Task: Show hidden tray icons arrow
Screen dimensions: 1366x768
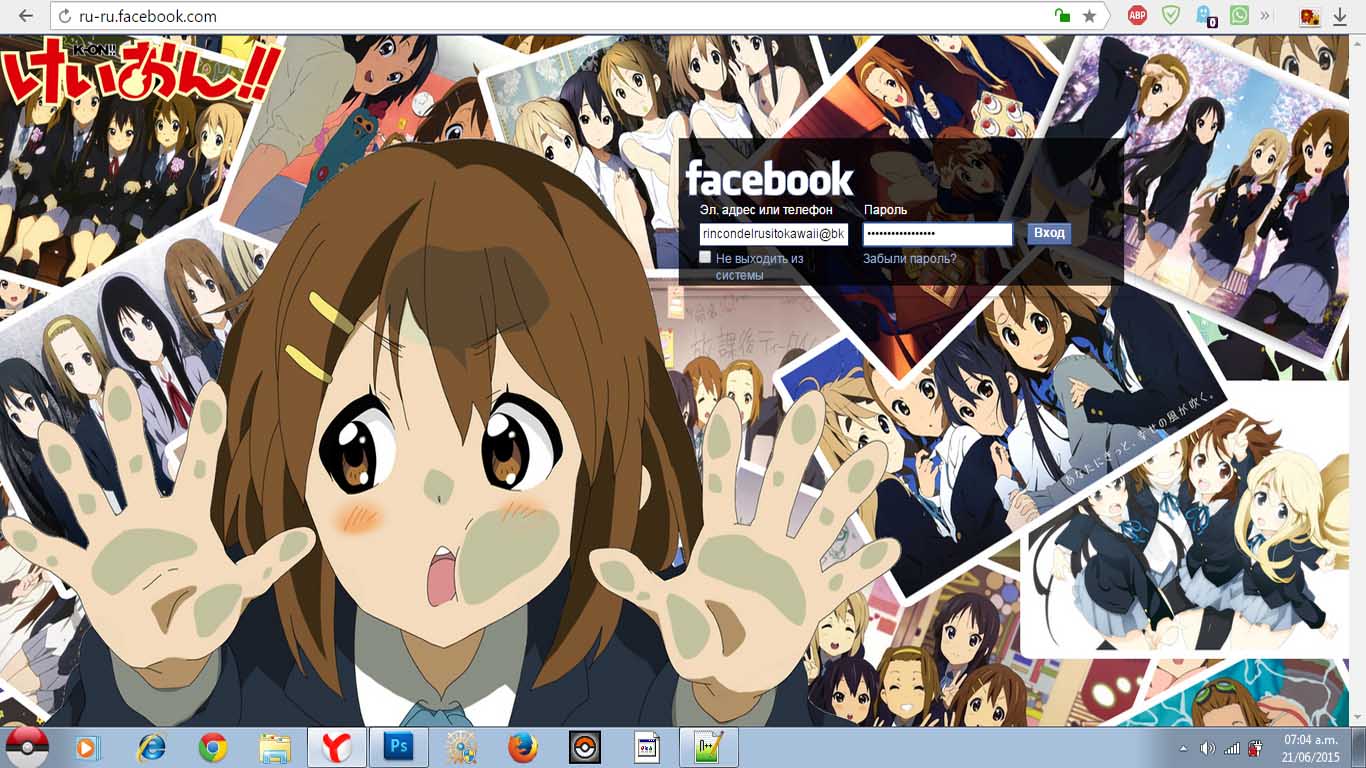Action: (1184, 748)
